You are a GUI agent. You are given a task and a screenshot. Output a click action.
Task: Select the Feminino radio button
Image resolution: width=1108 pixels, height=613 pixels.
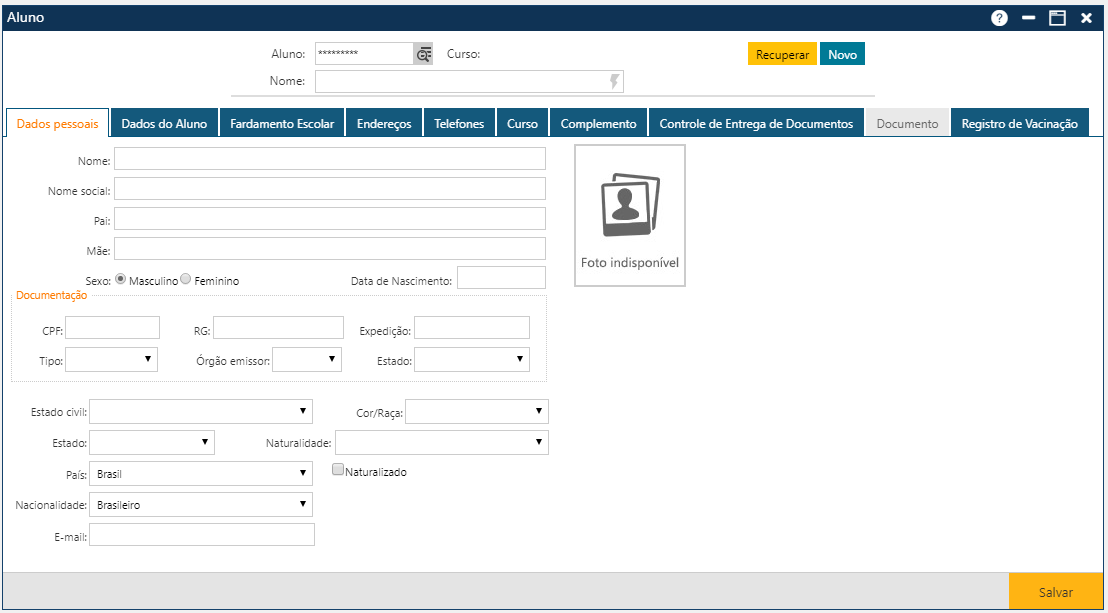coord(186,281)
